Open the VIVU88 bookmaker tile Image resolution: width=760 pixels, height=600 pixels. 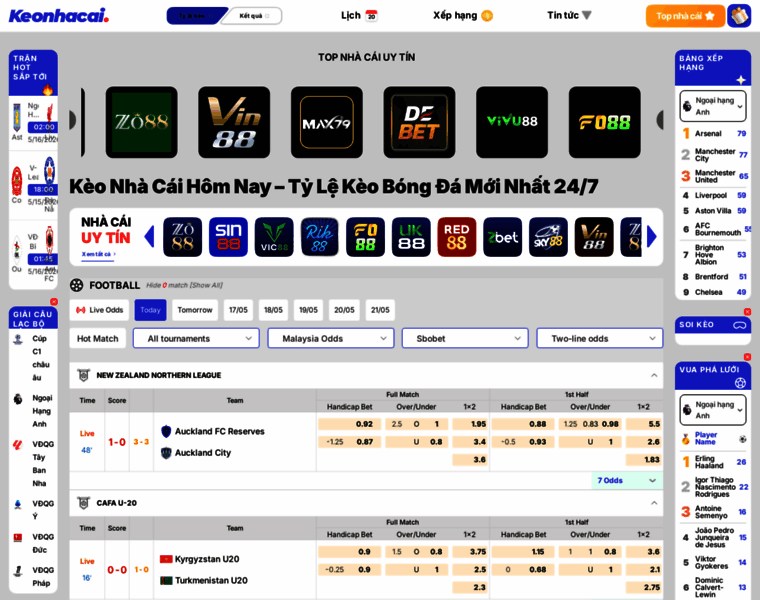click(512, 122)
